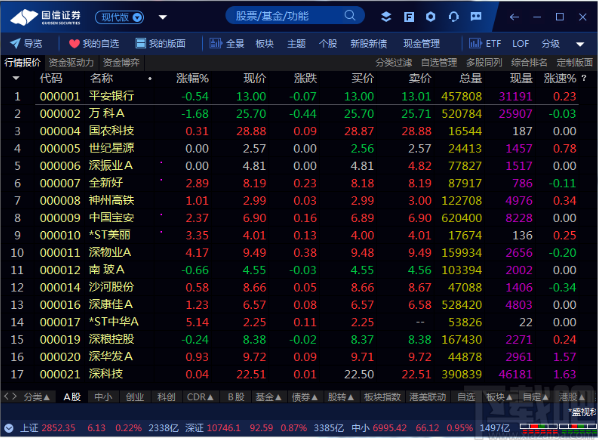Open the hexagon settings icon

431,17
